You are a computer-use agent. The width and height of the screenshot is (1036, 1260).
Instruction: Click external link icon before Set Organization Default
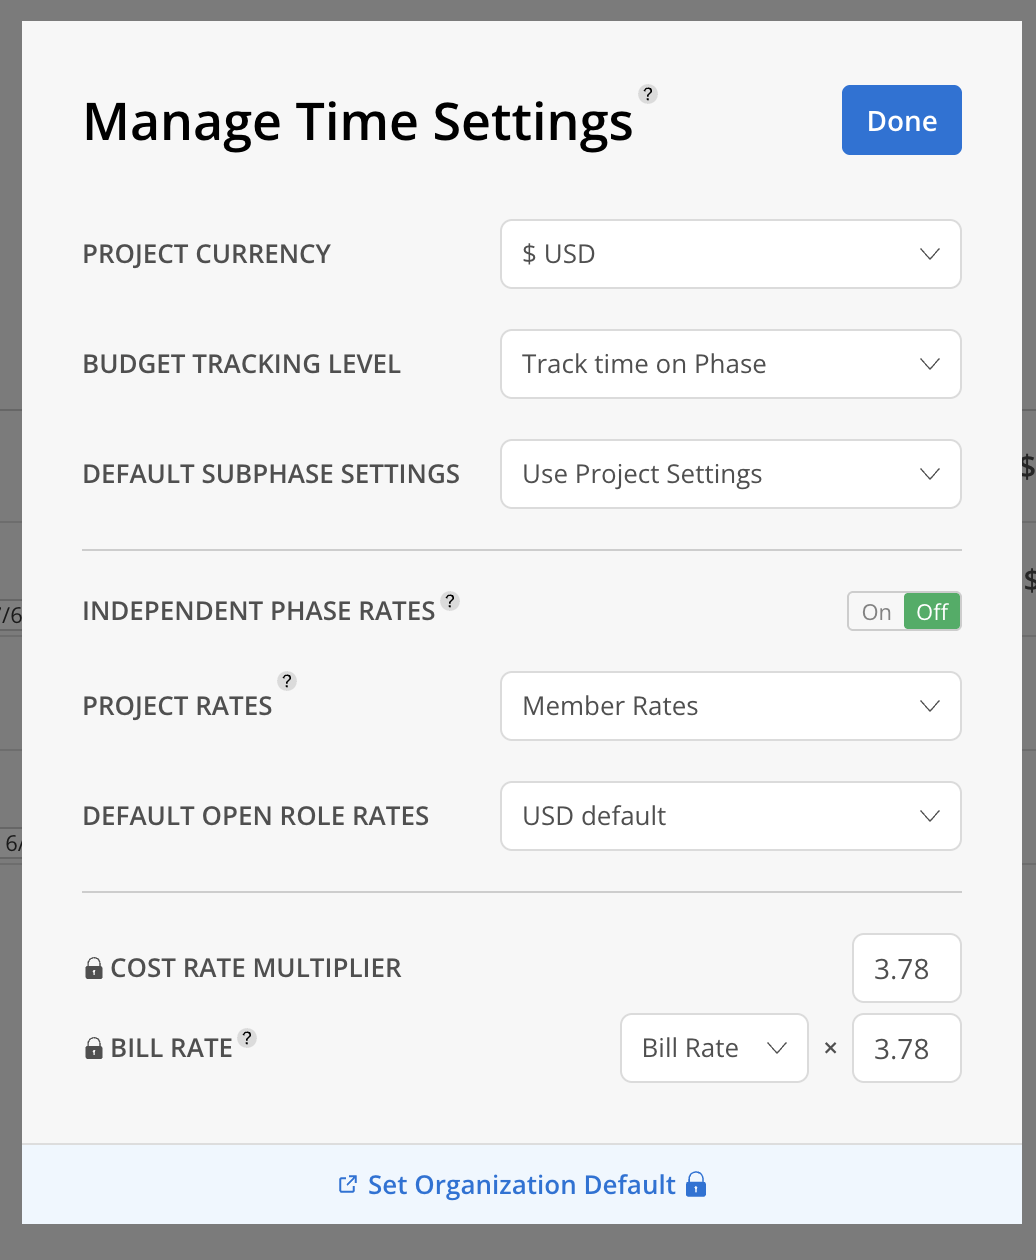coord(348,1184)
